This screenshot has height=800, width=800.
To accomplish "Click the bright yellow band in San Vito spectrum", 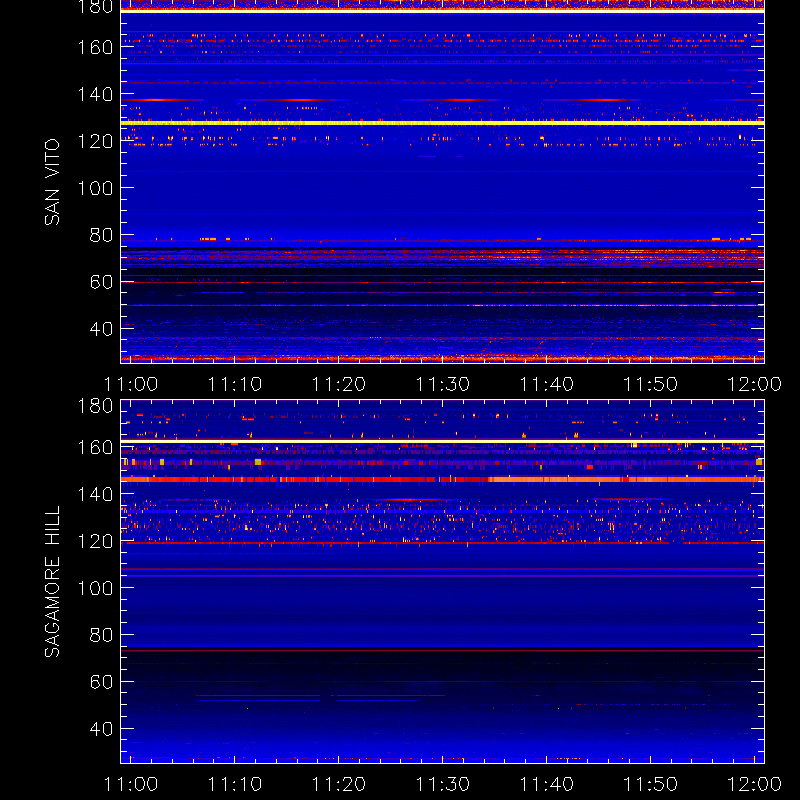I will (442, 123).
